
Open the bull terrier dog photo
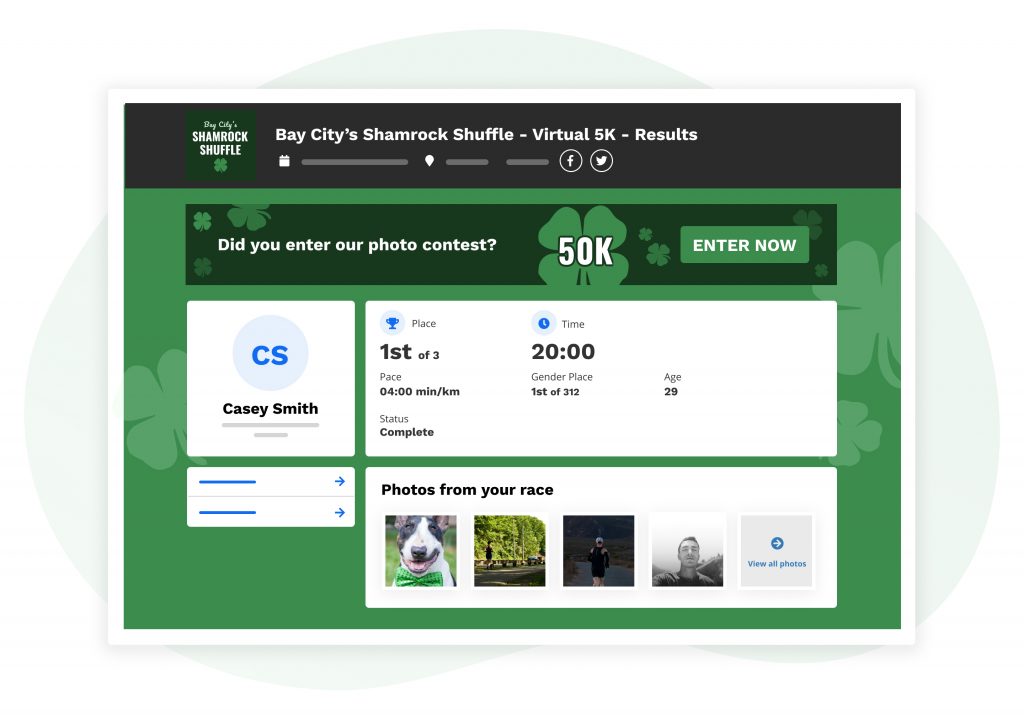421,550
